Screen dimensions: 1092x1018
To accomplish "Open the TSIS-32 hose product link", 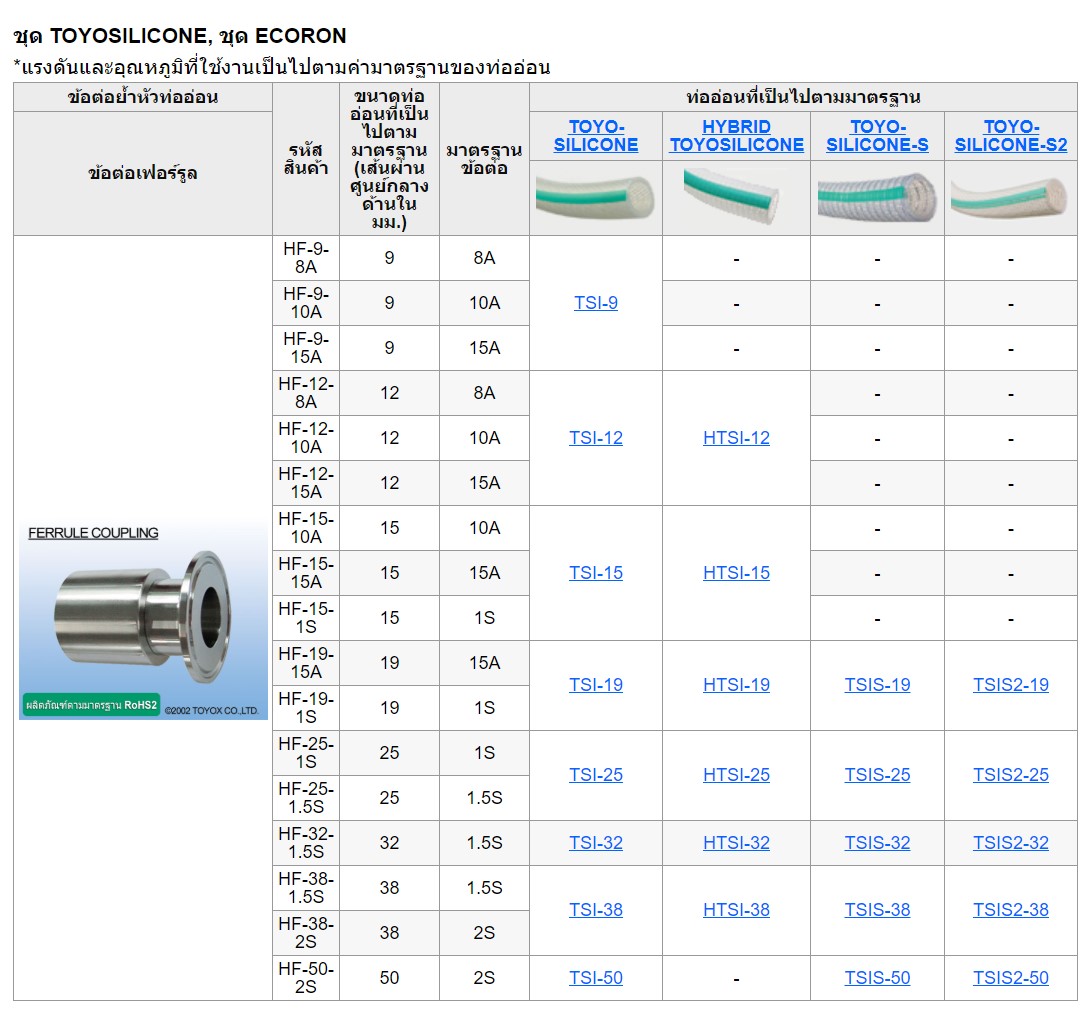I will pos(876,842).
